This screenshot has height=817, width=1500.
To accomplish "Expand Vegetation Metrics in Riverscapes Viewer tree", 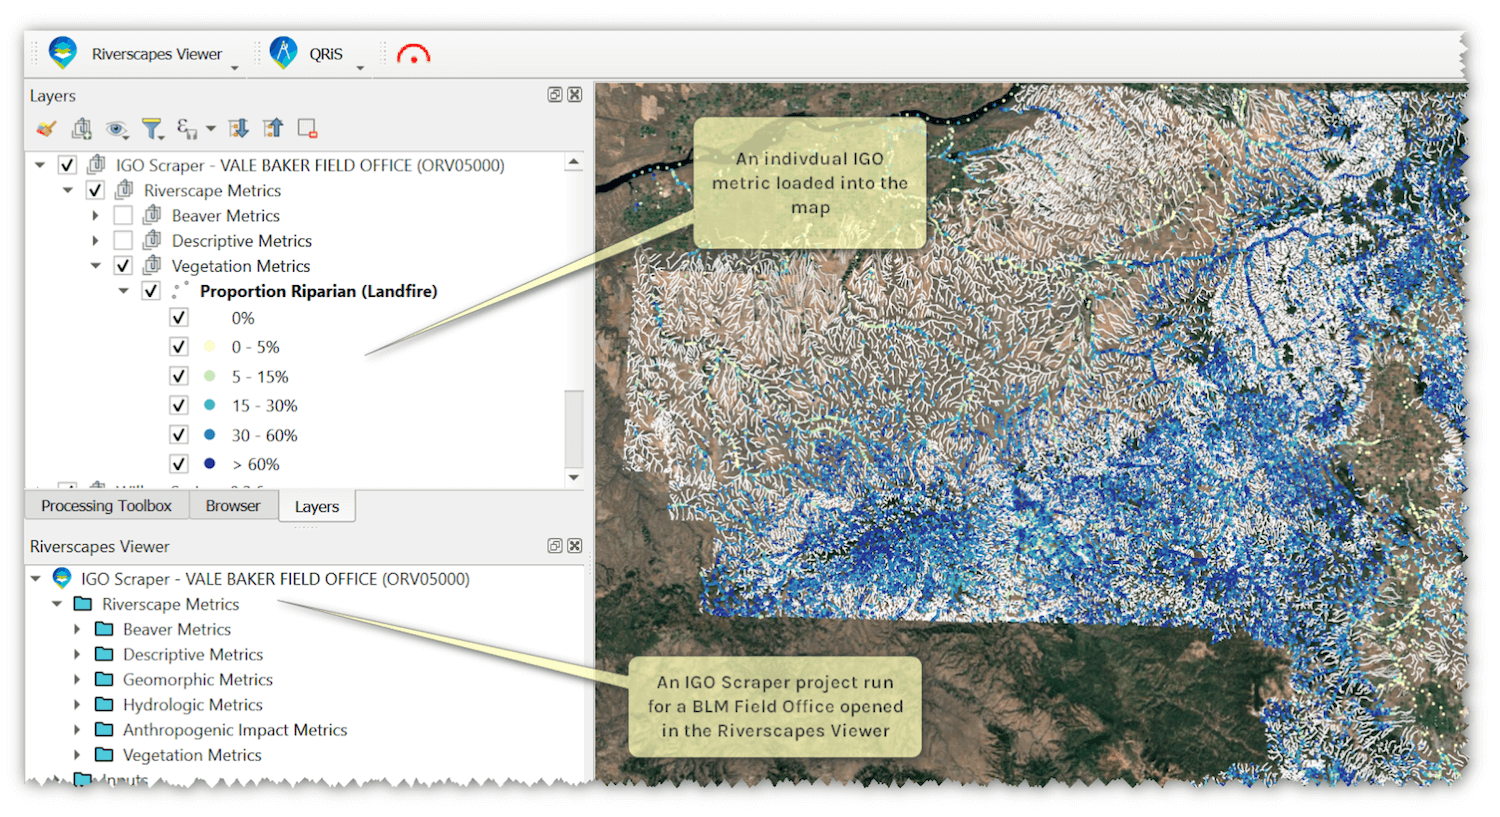I will coord(77,755).
